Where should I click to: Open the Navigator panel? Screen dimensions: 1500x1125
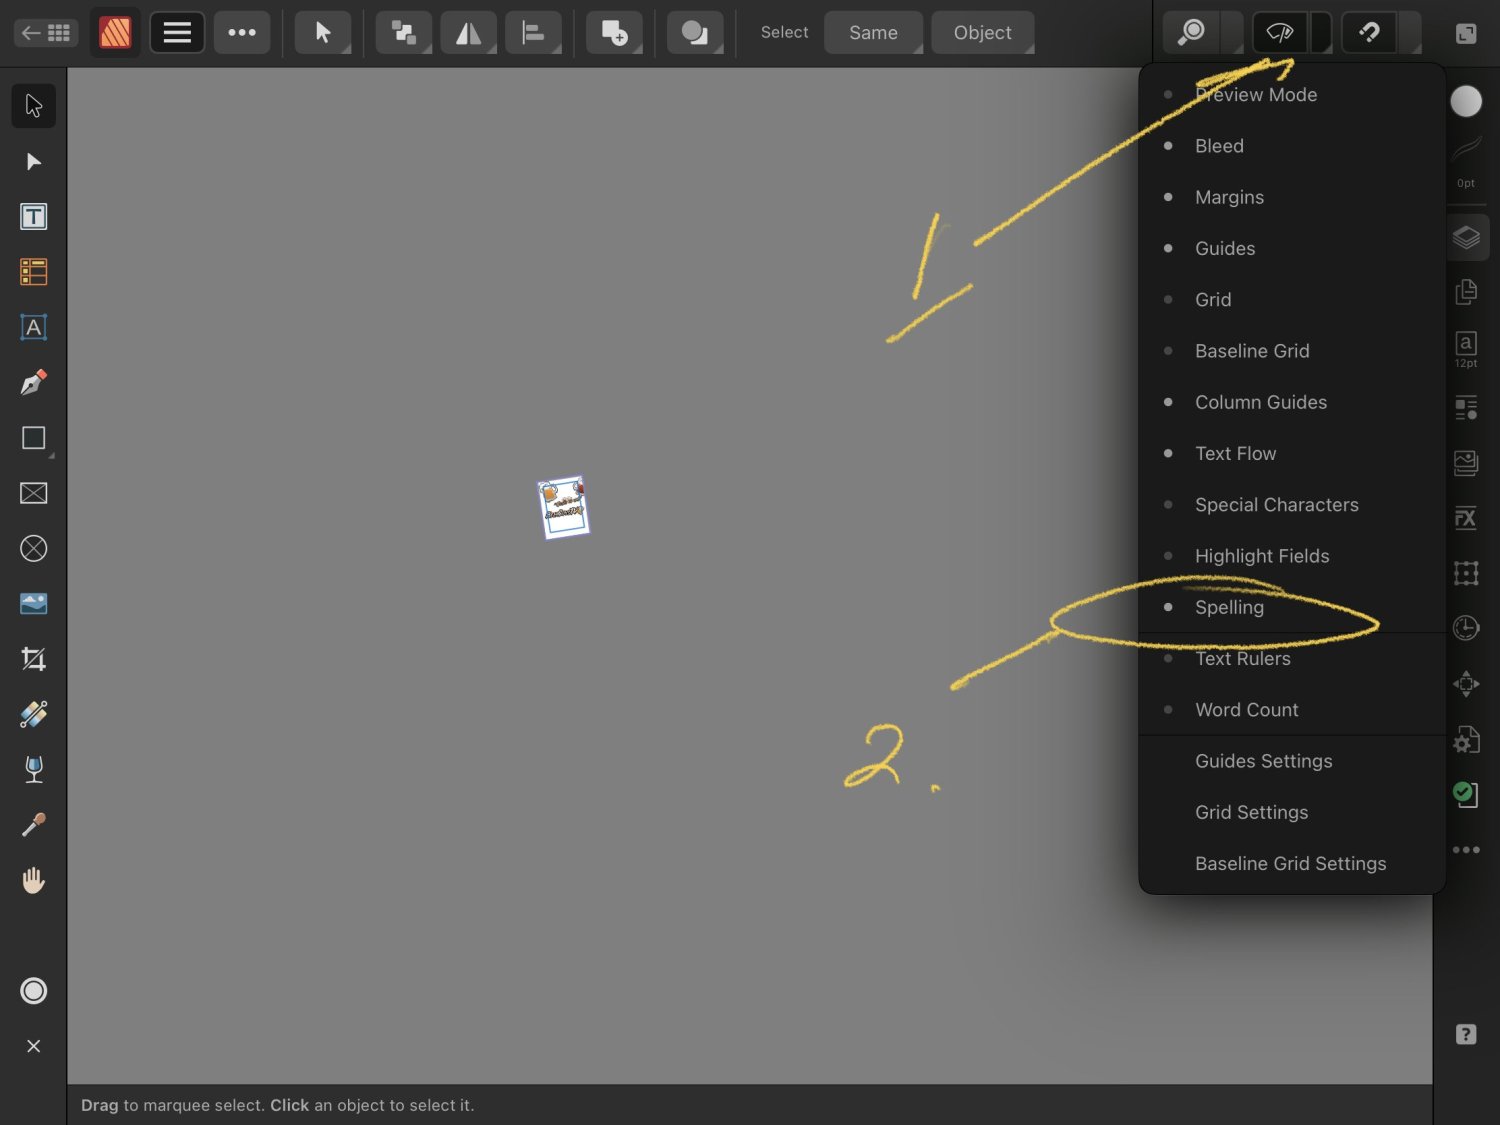(1466, 684)
